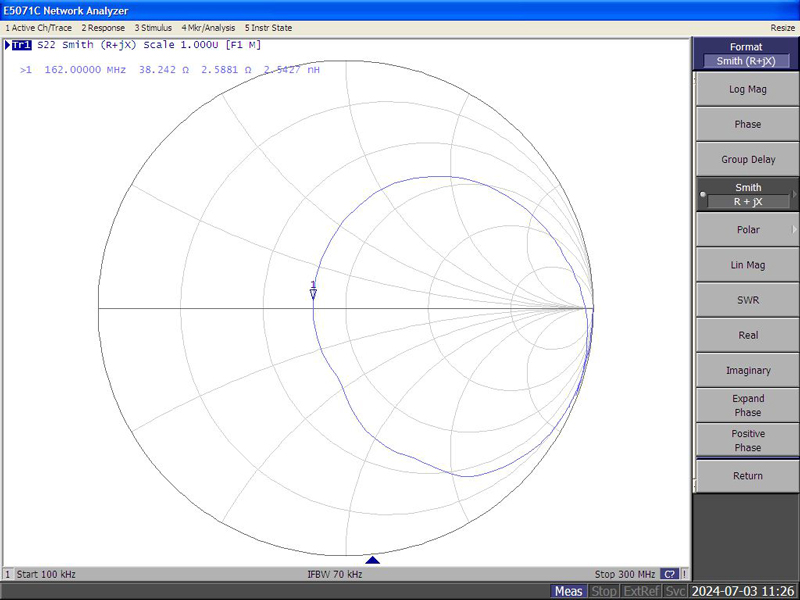Click the Stop 300 MHz value
Viewport: 800px width, 600px height.
click(624, 574)
